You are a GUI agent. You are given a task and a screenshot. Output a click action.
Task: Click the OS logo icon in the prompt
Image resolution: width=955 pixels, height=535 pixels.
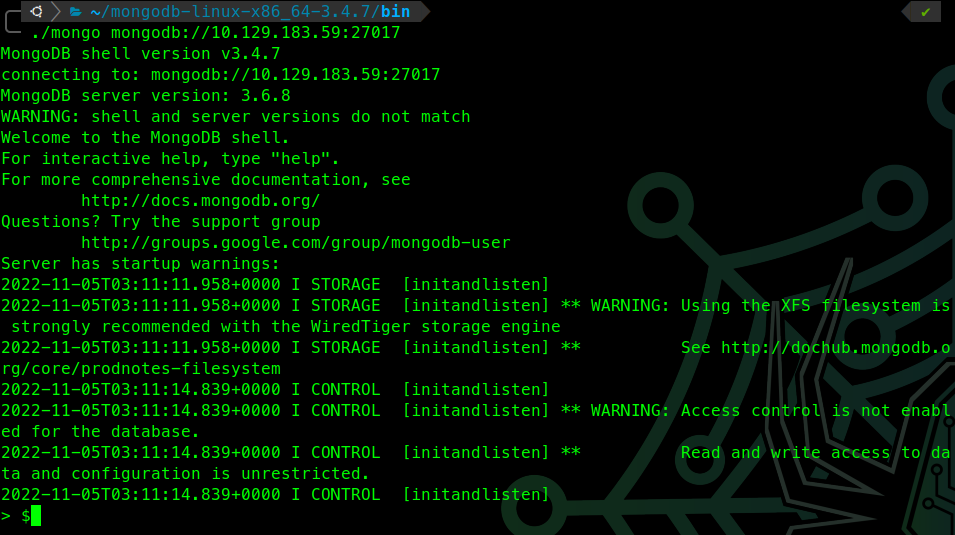click(36, 11)
